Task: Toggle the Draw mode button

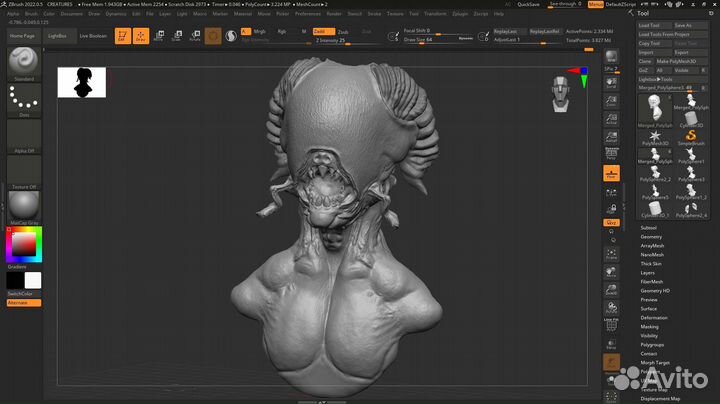Action: 141,36
